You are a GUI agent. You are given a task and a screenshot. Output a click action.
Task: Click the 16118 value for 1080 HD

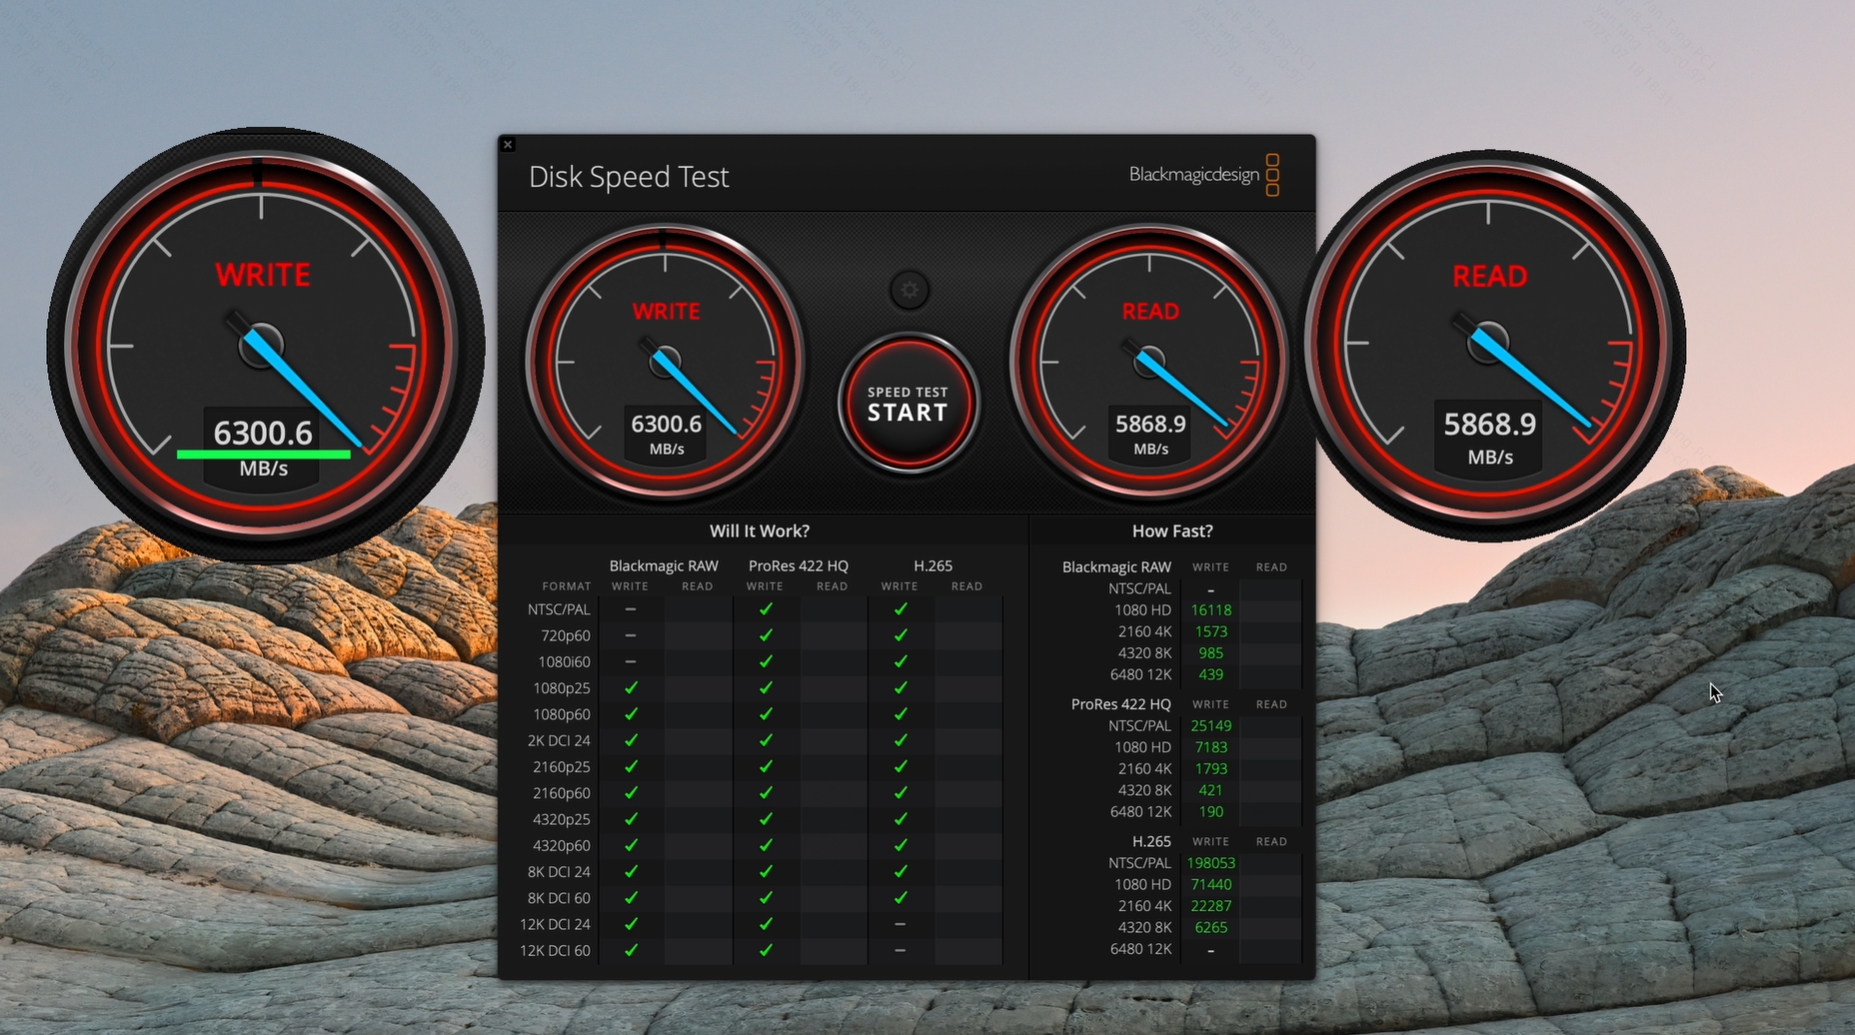[x=1211, y=610]
